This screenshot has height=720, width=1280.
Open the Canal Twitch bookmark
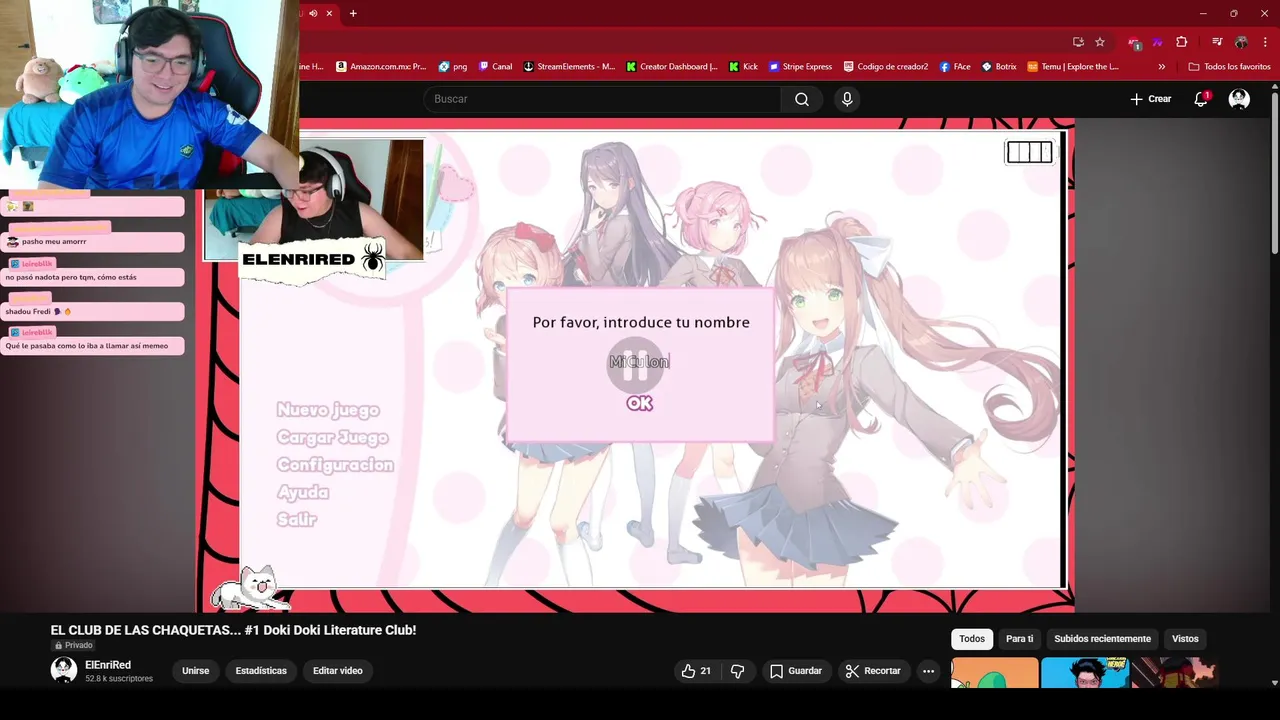point(496,67)
